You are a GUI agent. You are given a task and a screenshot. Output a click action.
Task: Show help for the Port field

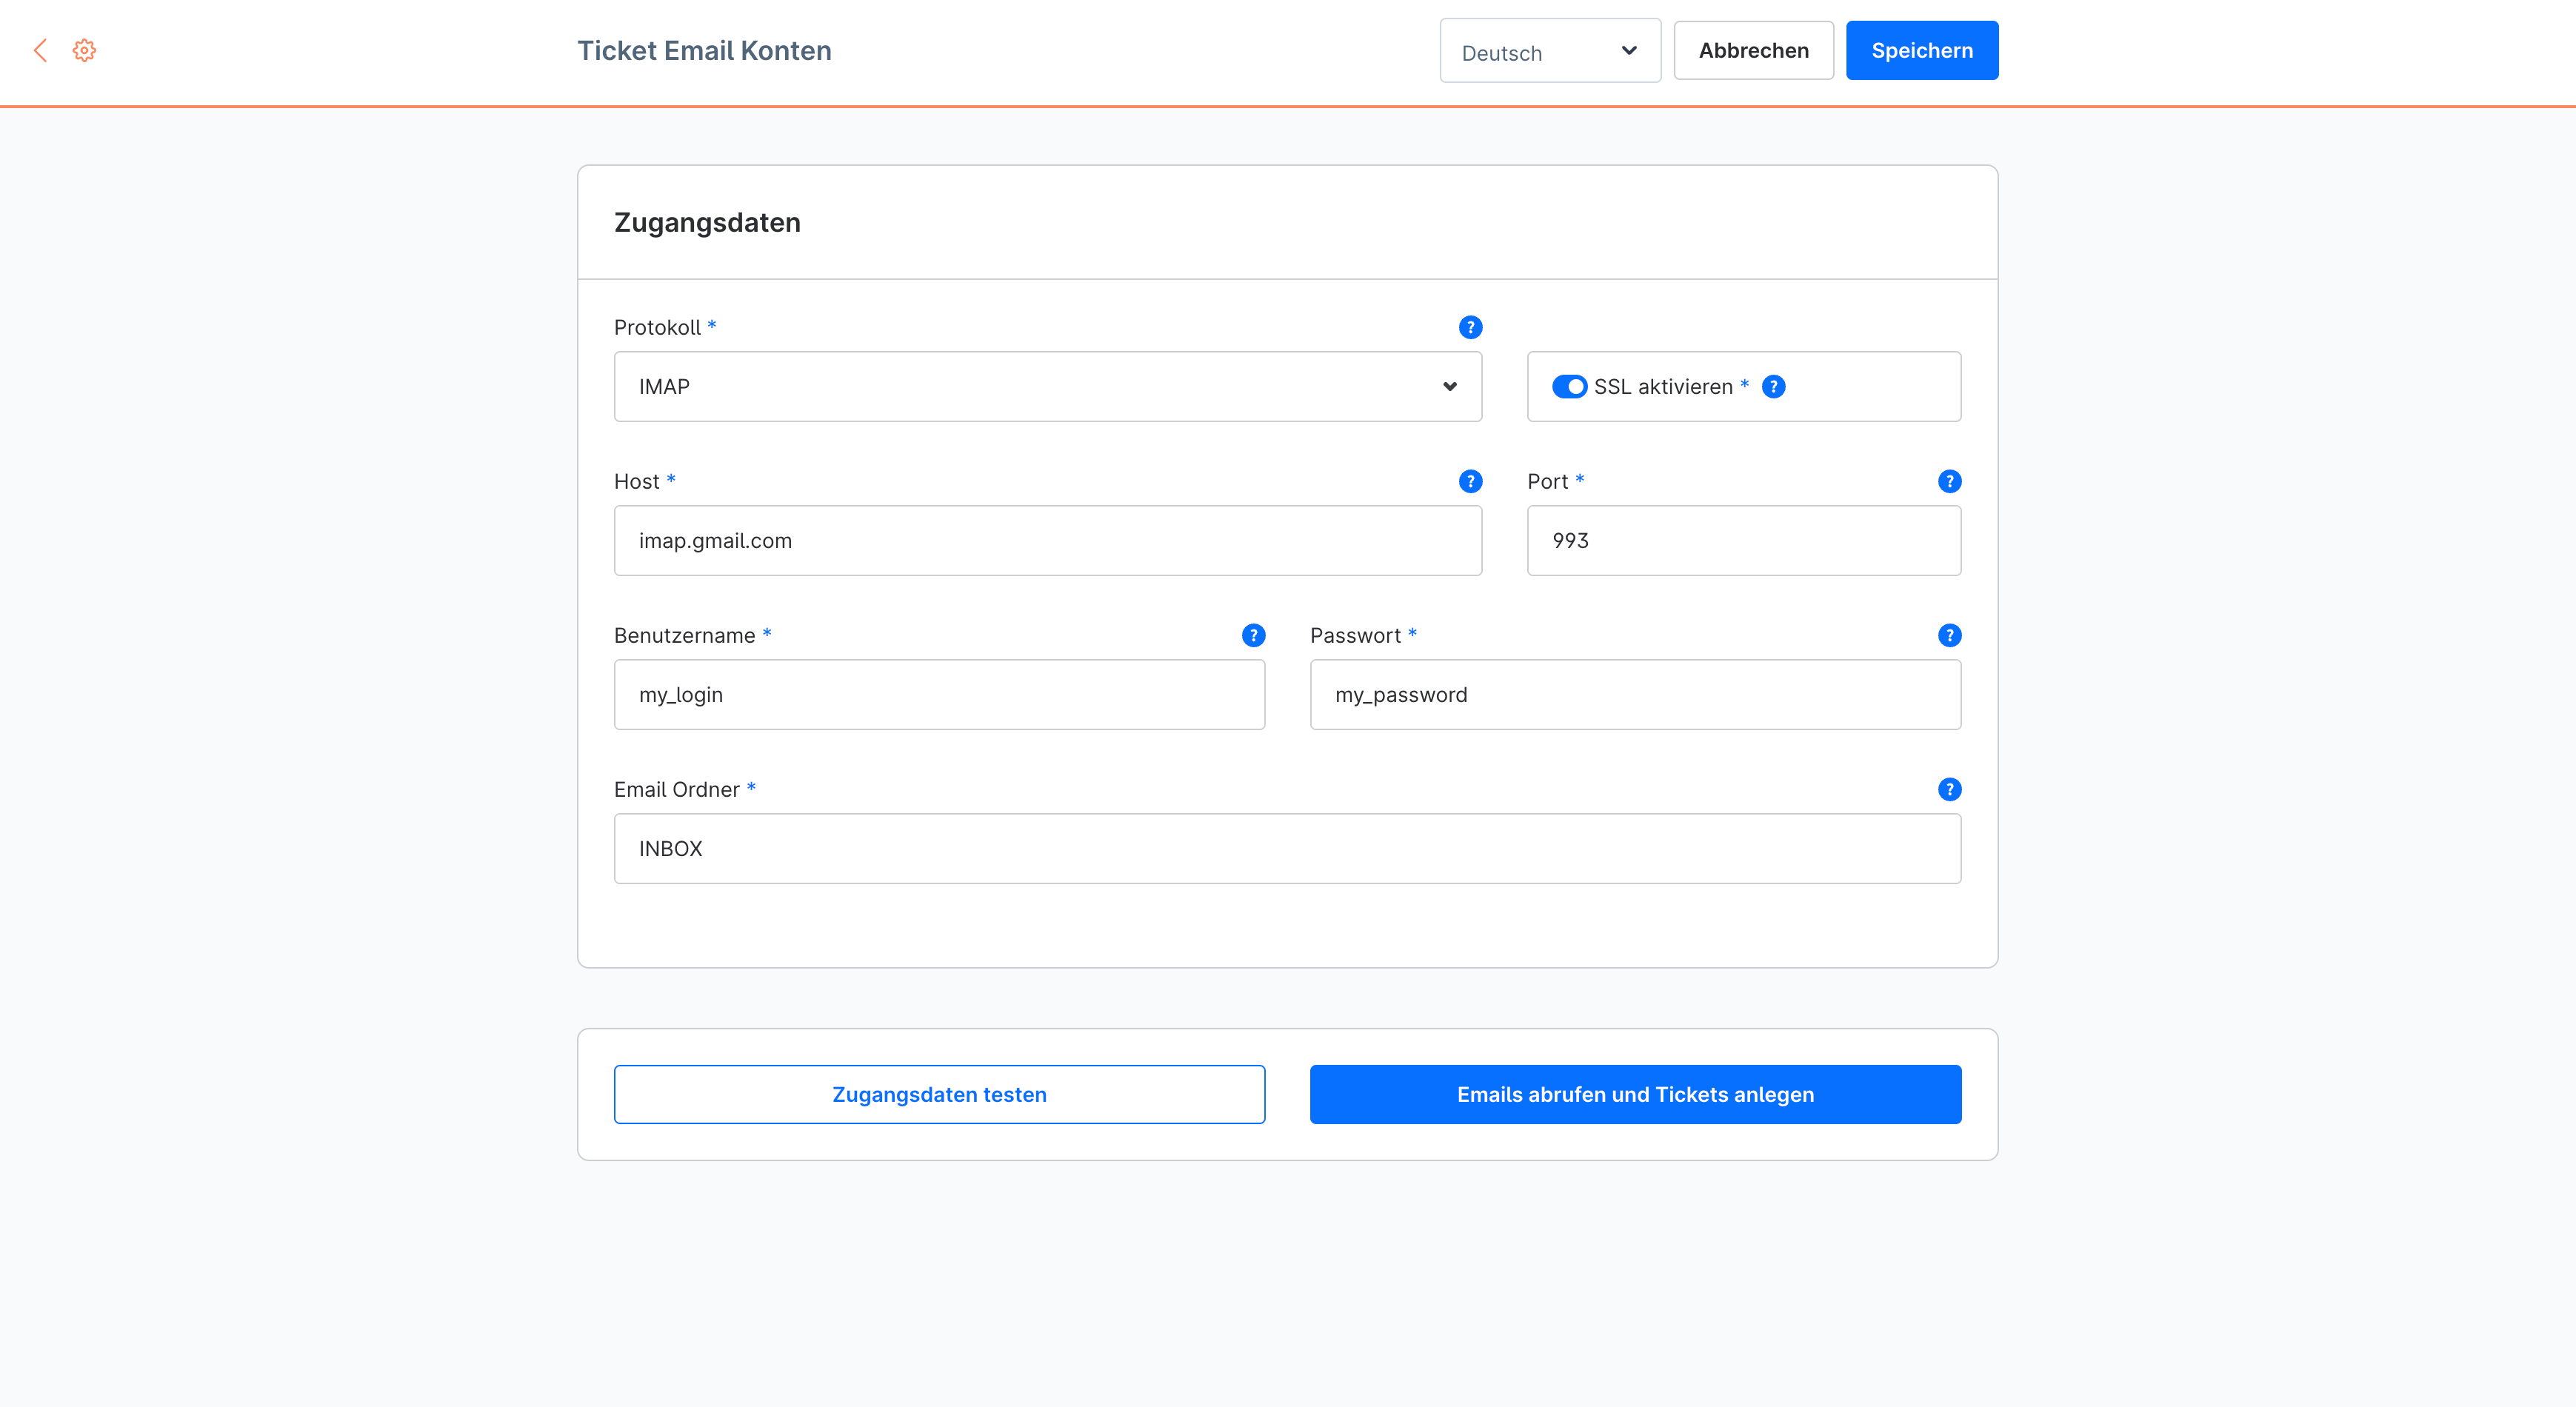pyautogui.click(x=1949, y=482)
